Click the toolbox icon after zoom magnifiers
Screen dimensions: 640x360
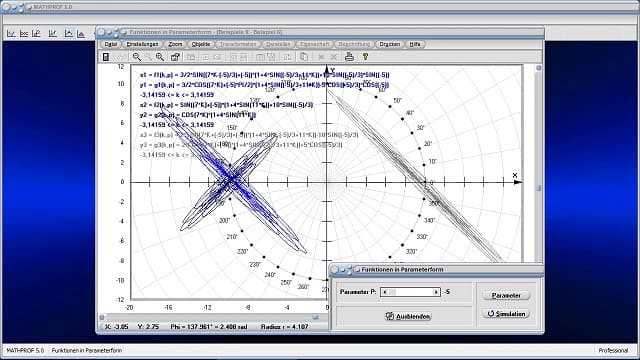click(175, 57)
